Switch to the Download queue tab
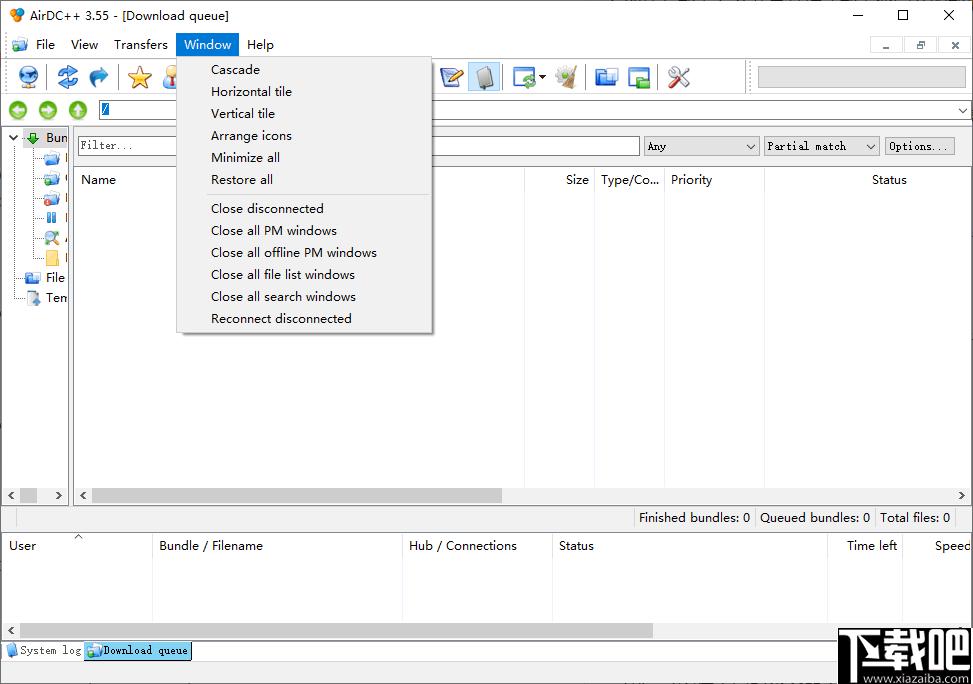973x684 pixels. tap(138, 650)
